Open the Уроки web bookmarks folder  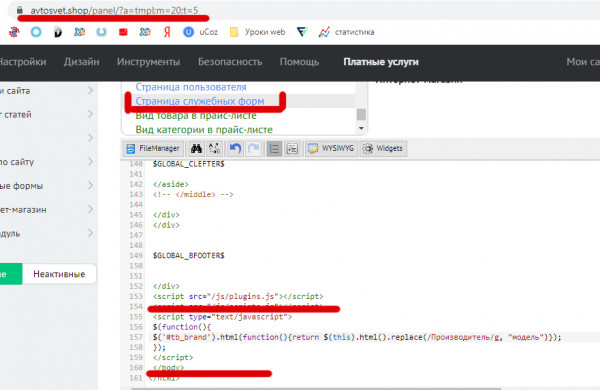point(258,32)
